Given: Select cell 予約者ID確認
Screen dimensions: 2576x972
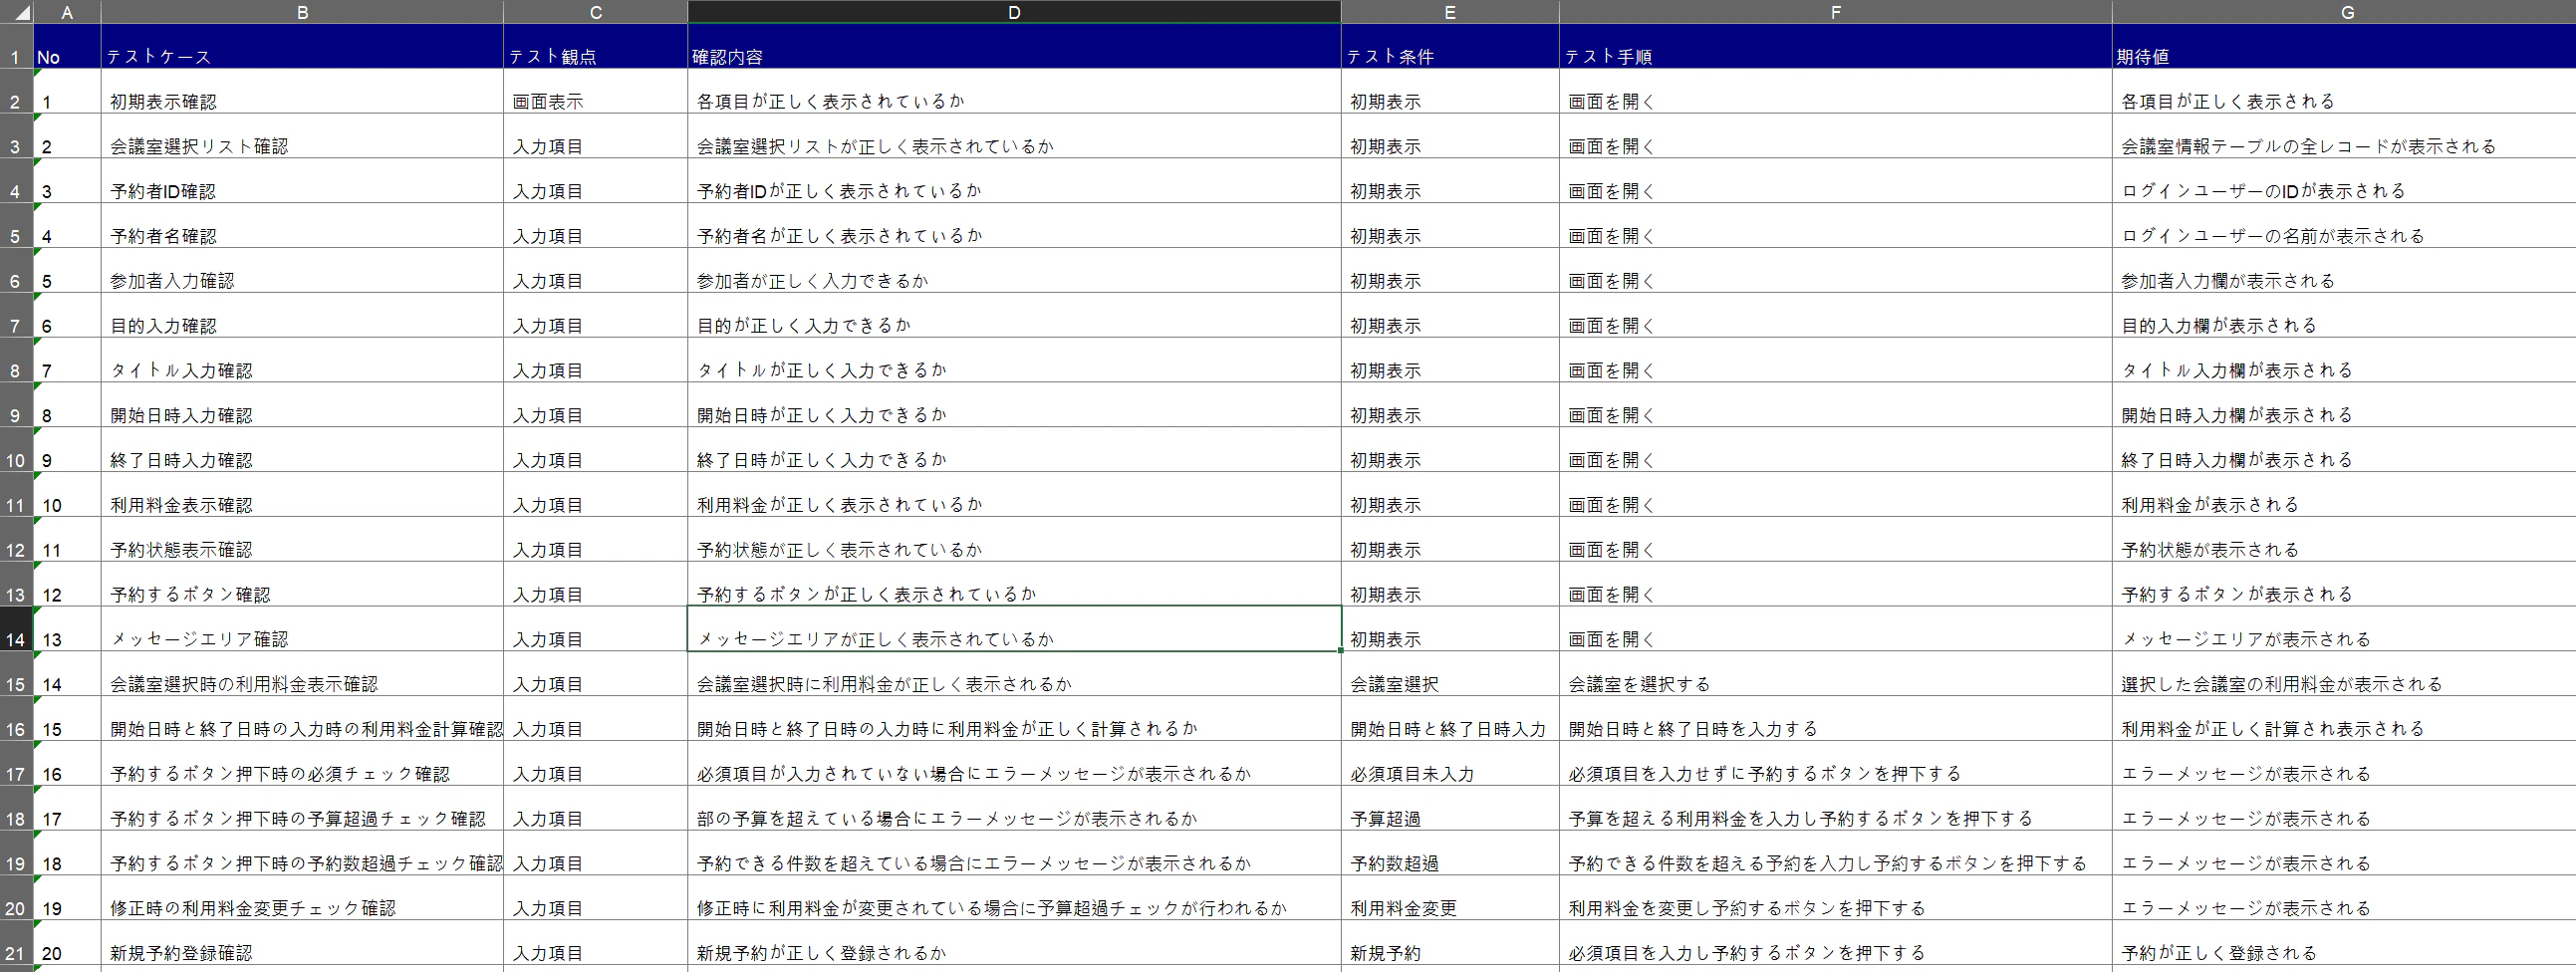Looking at the screenshot, I should (302, 181).
